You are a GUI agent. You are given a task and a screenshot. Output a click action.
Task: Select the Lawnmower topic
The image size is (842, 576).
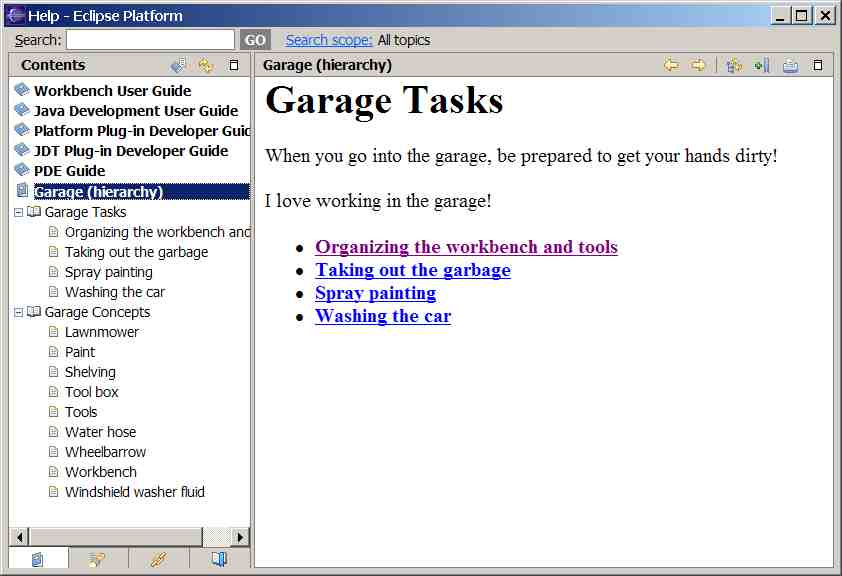pyautogui.click(x=101, y=332)
